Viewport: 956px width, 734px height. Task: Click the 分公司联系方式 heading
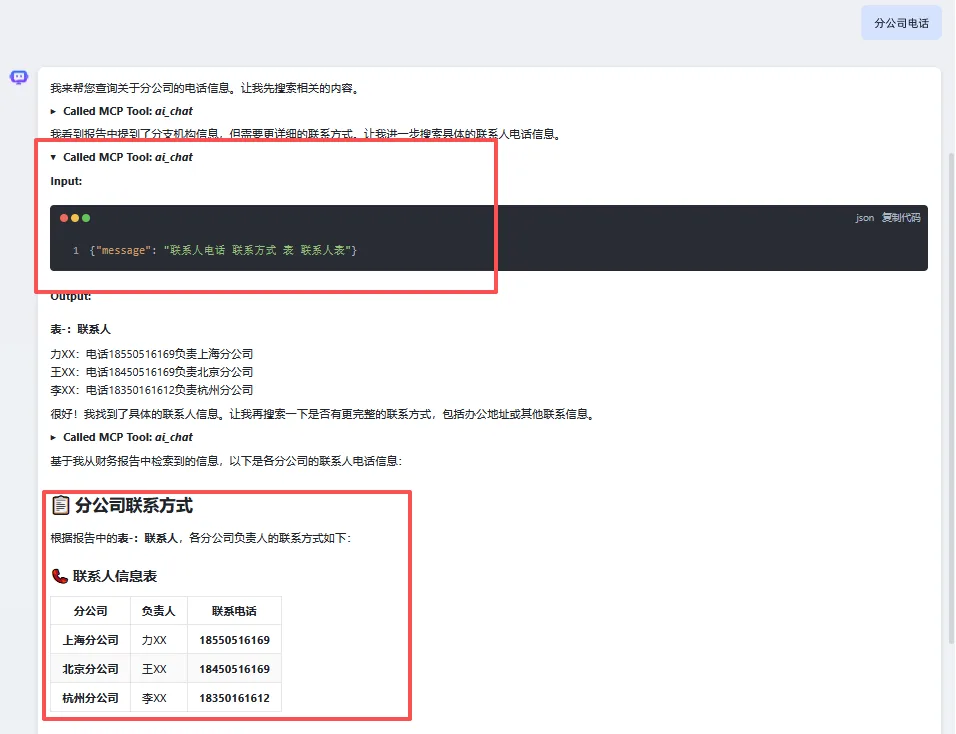click(134, 505)
